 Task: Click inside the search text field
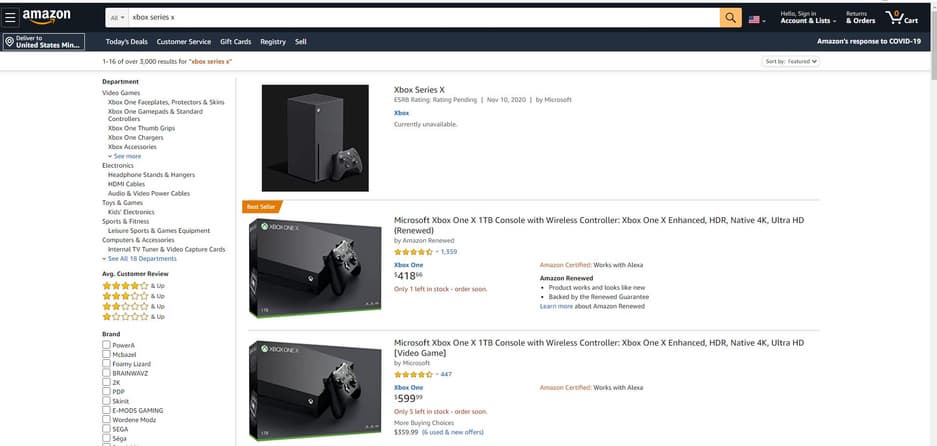[x=420, y=18]
